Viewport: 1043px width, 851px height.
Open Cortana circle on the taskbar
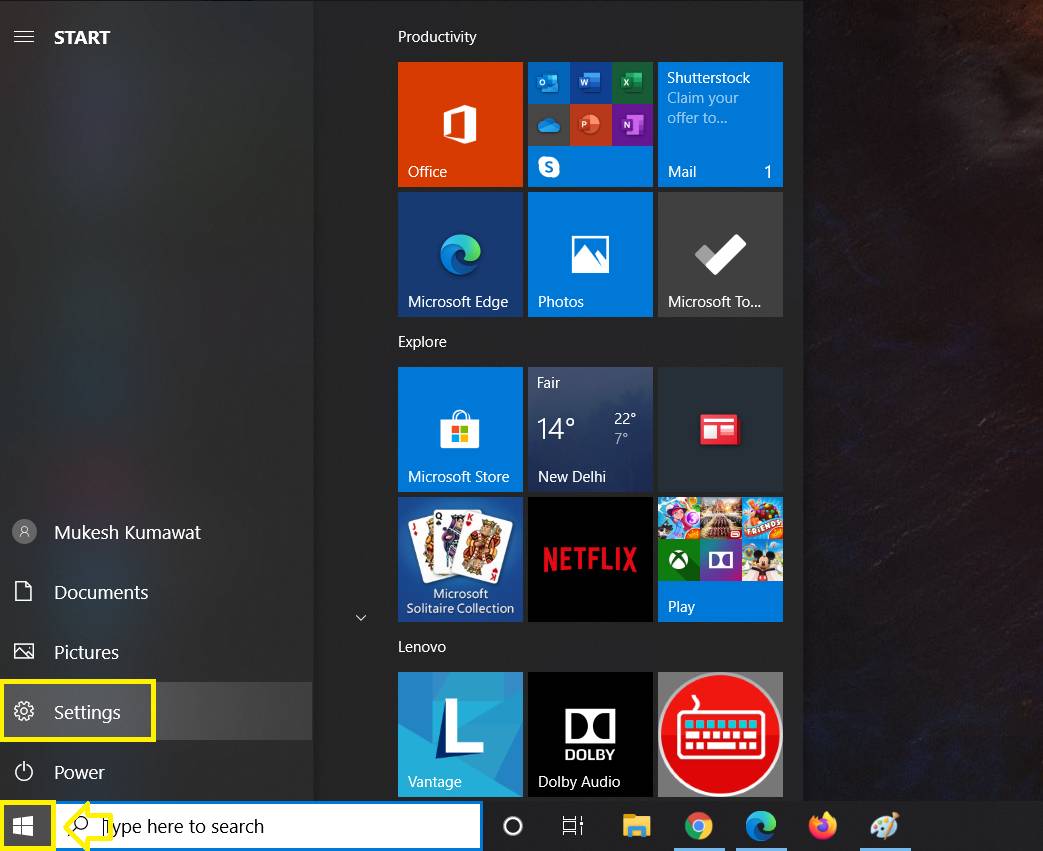513,826
